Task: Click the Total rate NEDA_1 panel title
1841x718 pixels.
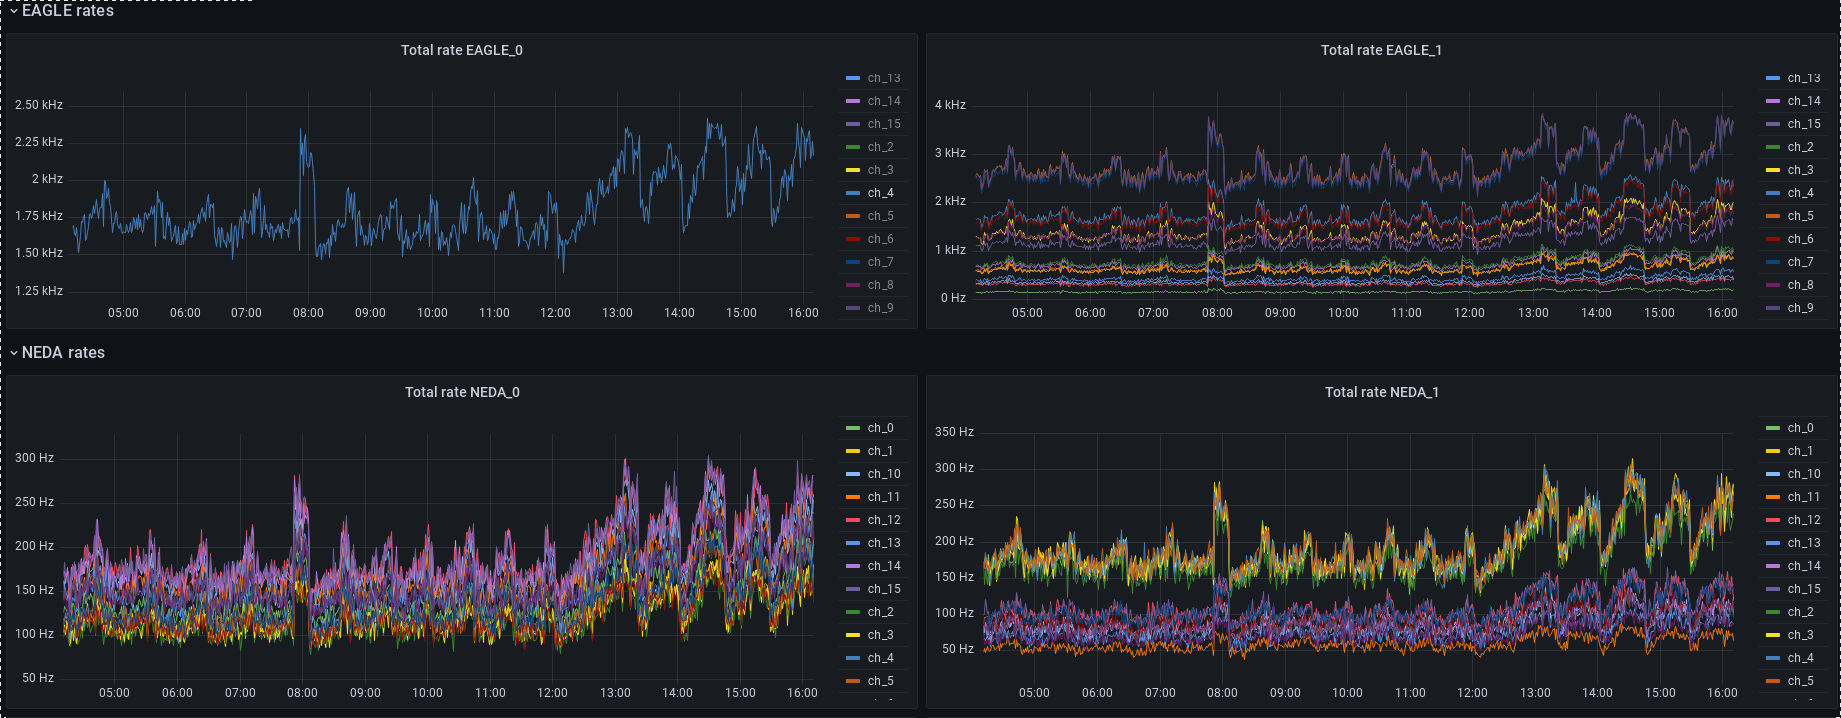Action: (x=1381, y=392)
